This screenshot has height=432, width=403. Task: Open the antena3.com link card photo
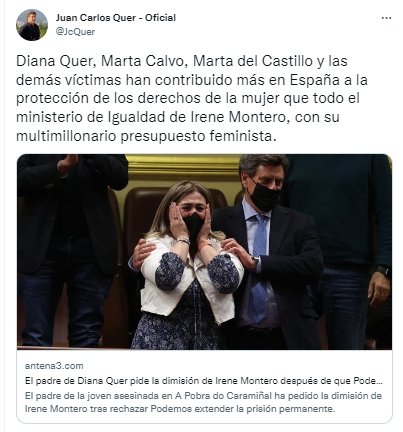point(204,252)
